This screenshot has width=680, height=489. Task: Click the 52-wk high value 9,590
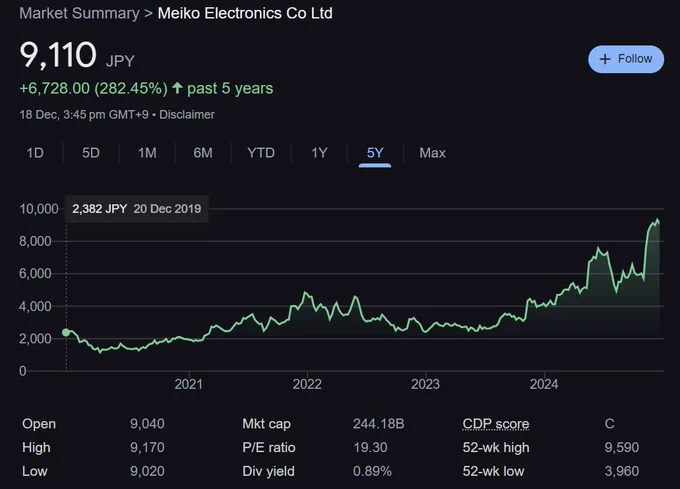tap(621, 447)
